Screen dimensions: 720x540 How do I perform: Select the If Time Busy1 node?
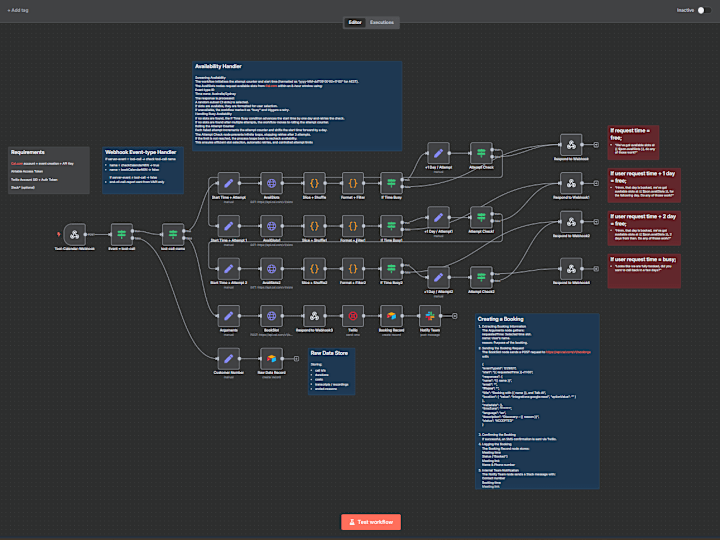coord(391,226)
